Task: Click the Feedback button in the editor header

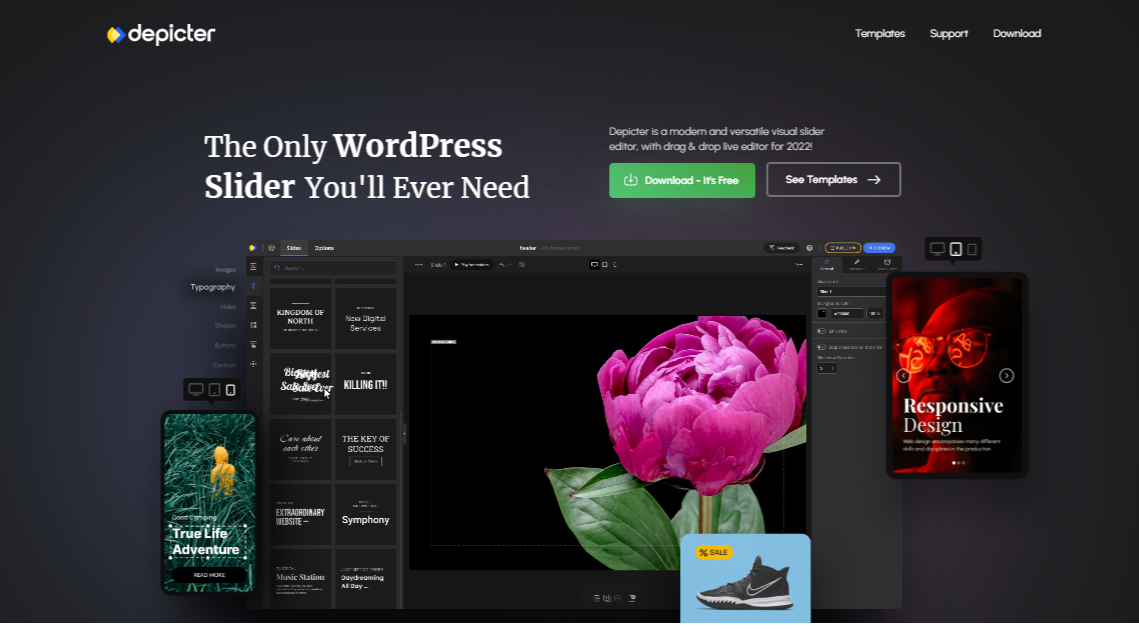Action: tap(782, 248)
